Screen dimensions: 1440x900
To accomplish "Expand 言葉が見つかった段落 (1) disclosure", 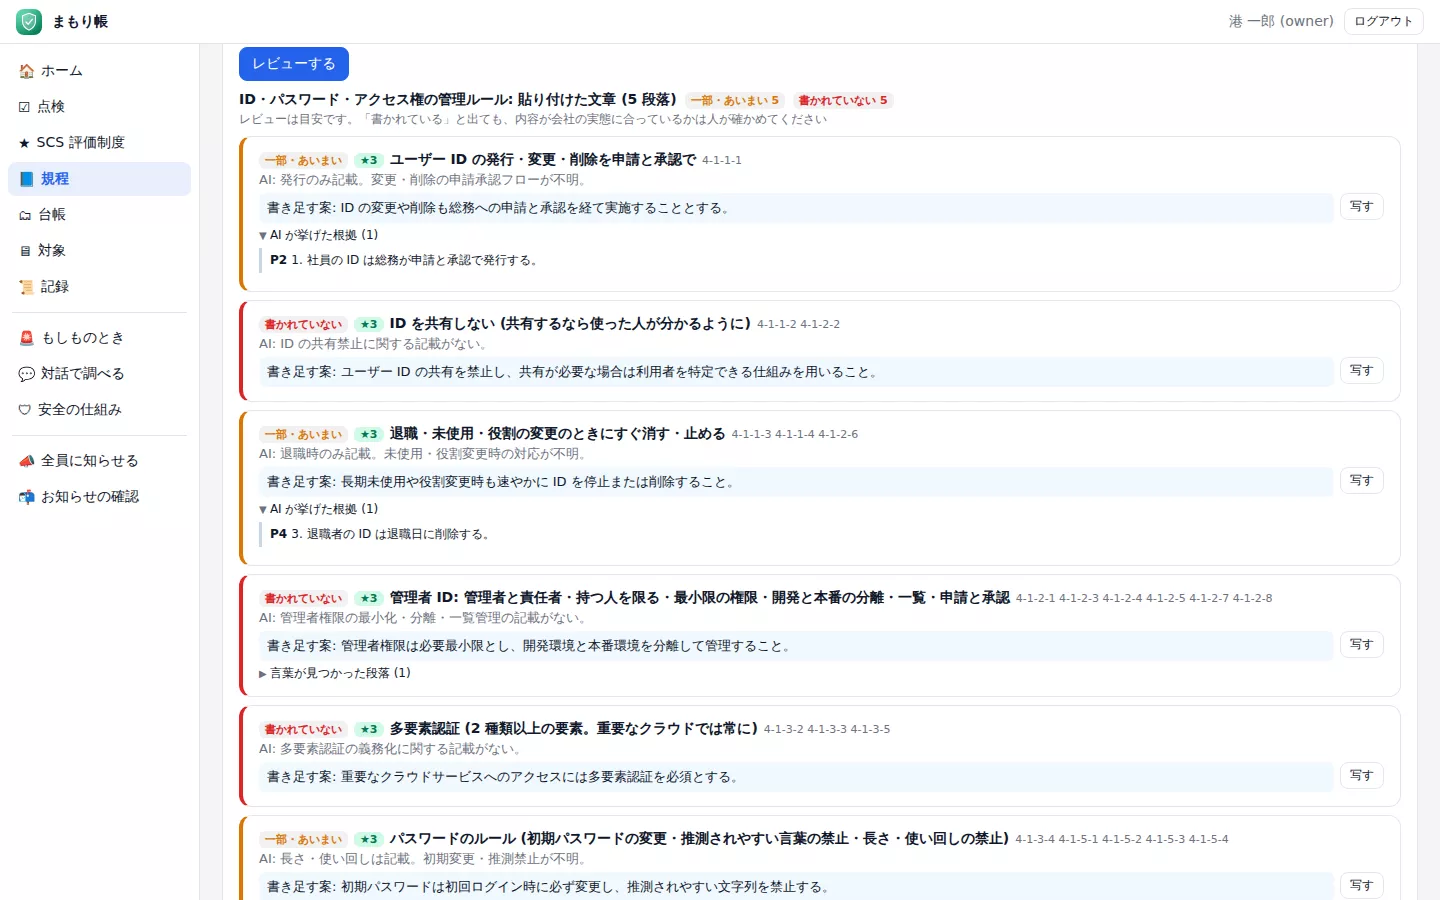I will (335, 673).
